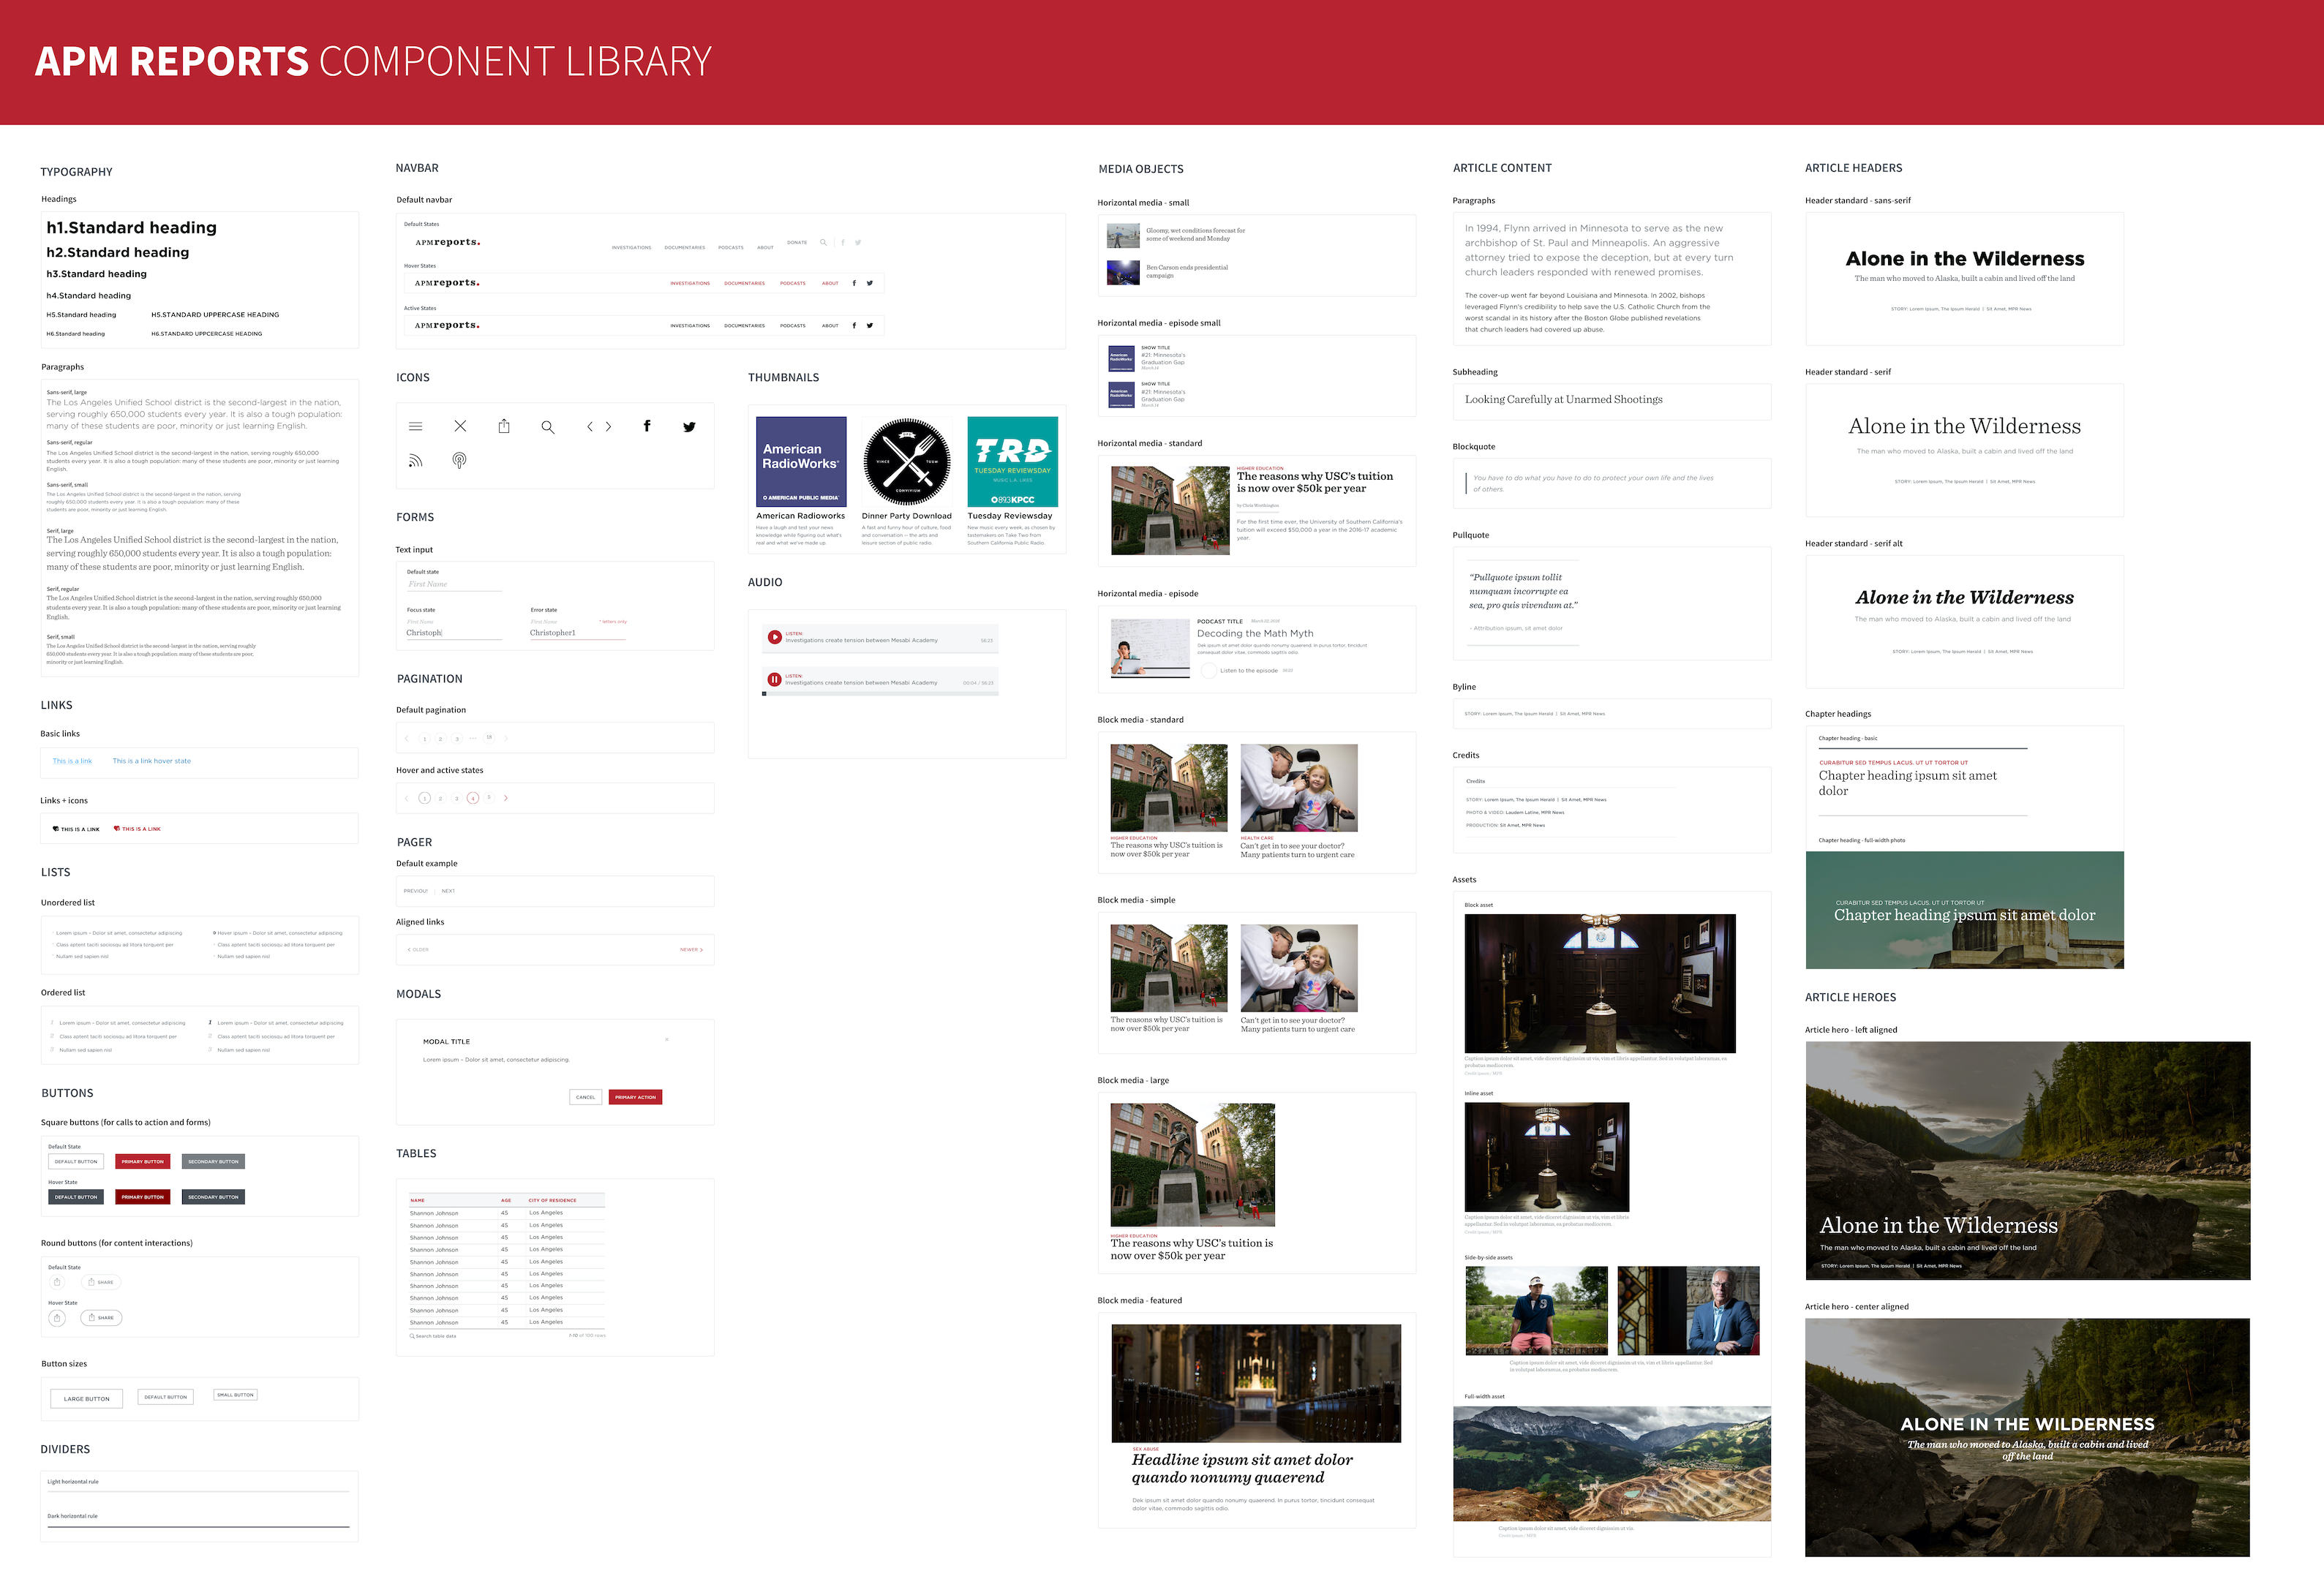Click the search icon in the Default States navbar
Image resolution: width=2324 pixels, height=1579 pixels.
pyautogui.click(x=823, y=242)
